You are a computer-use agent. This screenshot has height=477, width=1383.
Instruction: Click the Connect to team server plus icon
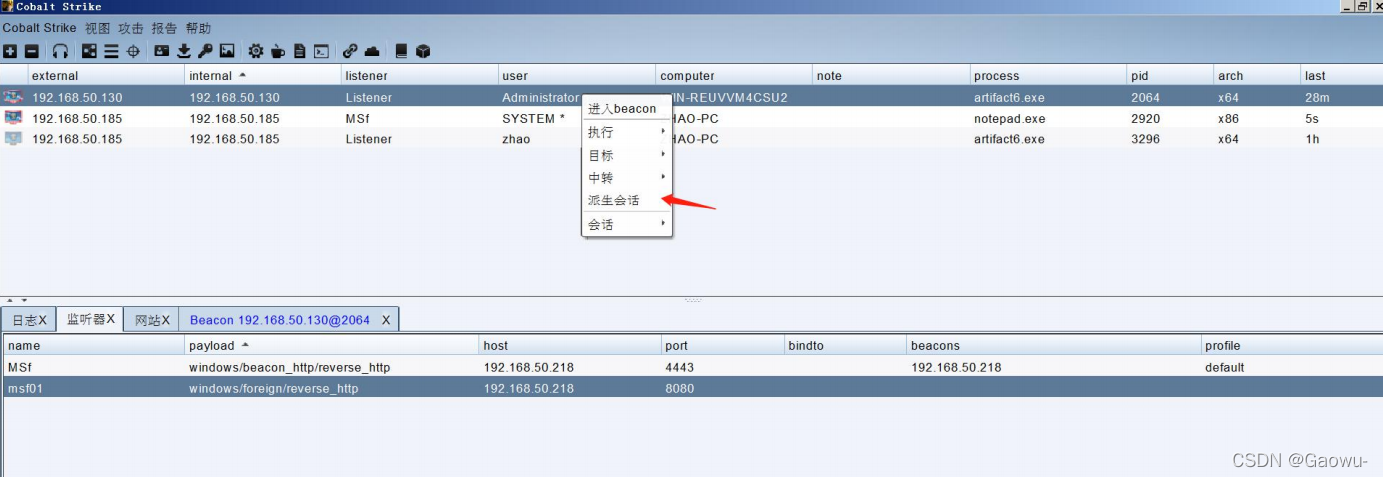(x=10, y=51)
